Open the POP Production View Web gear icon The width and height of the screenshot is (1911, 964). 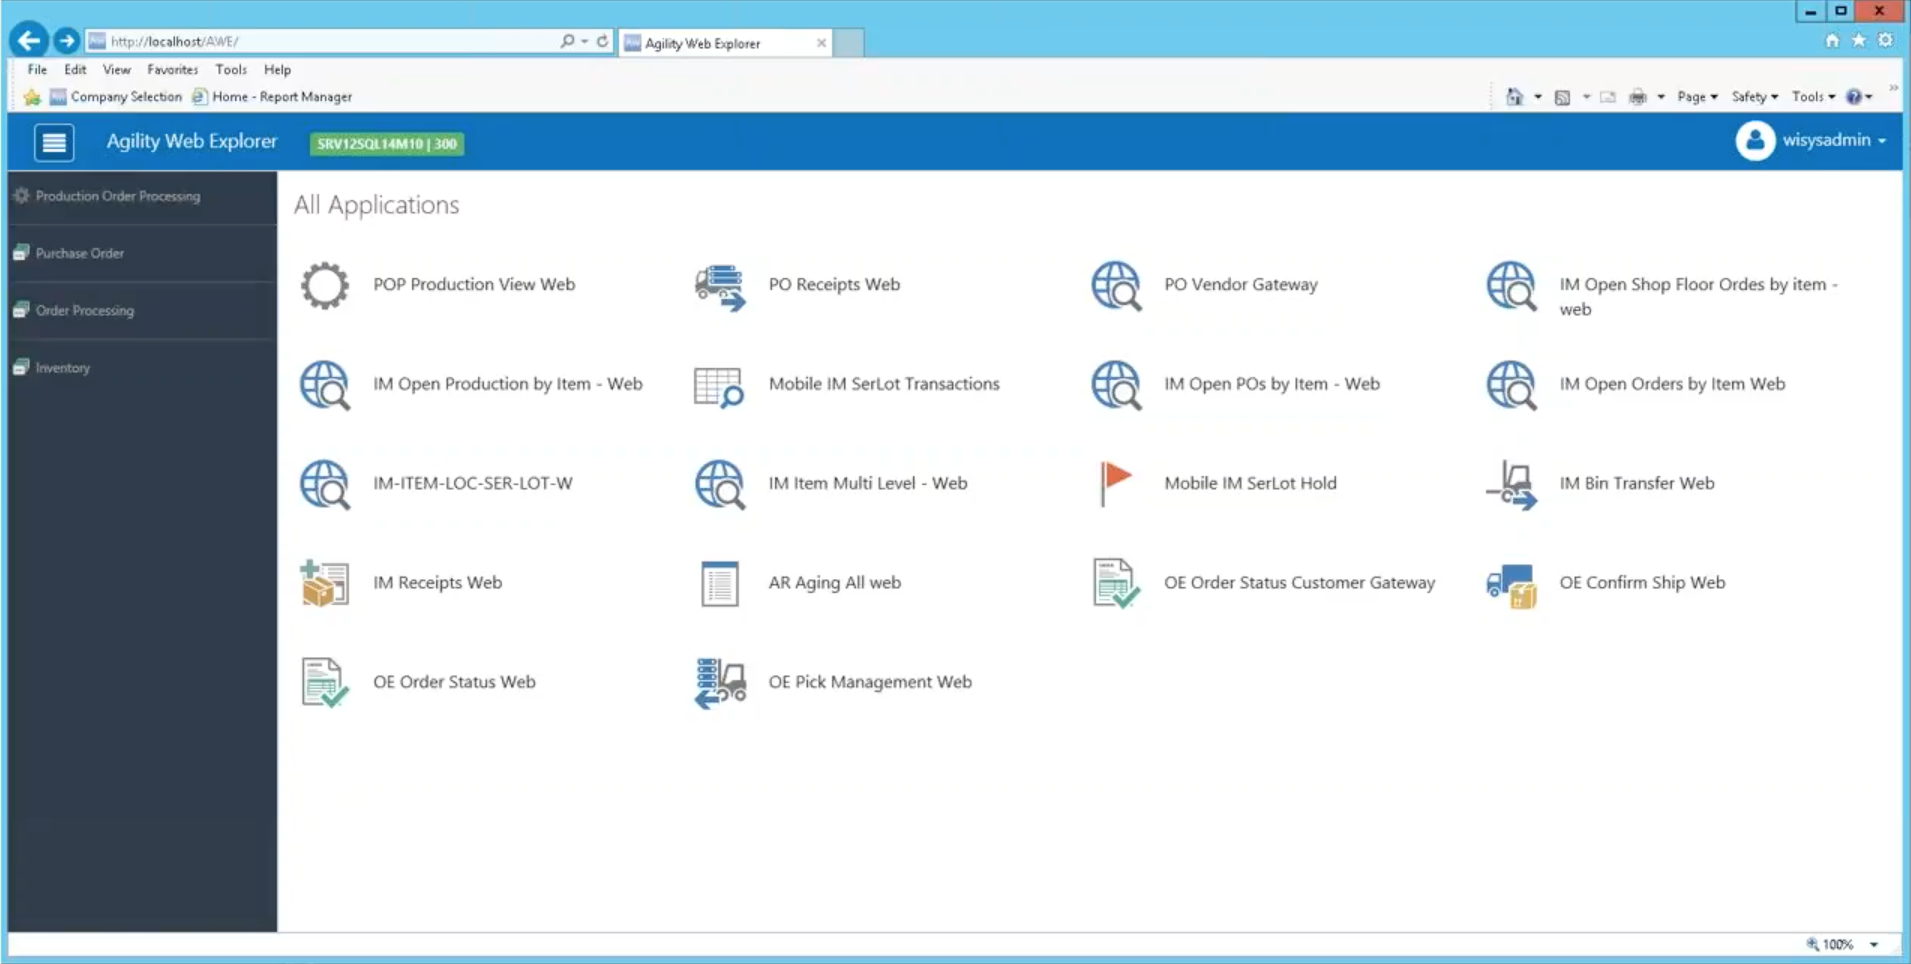pyautogui.click(x=325, y=286)
